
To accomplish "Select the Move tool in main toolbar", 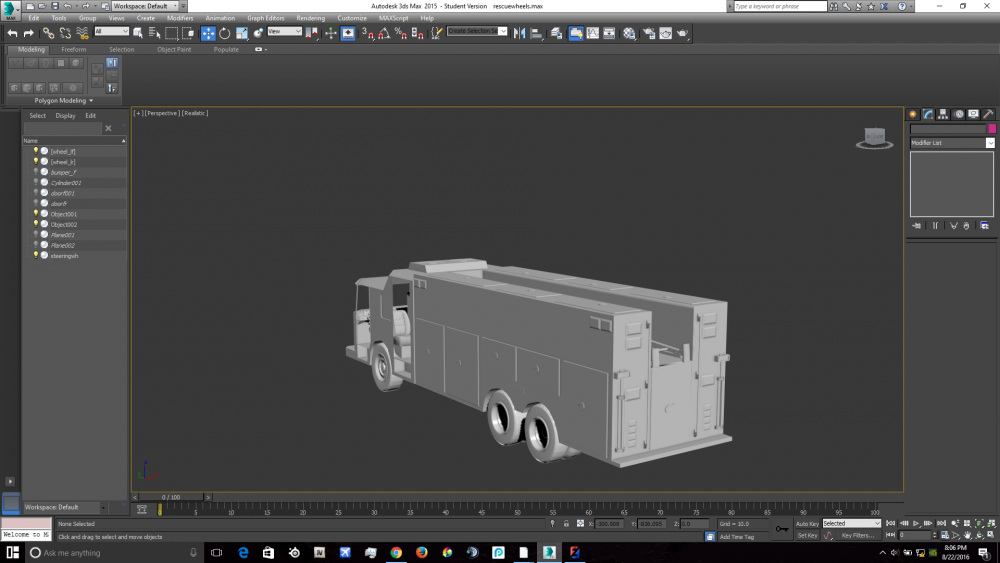I will coord(208,33).
